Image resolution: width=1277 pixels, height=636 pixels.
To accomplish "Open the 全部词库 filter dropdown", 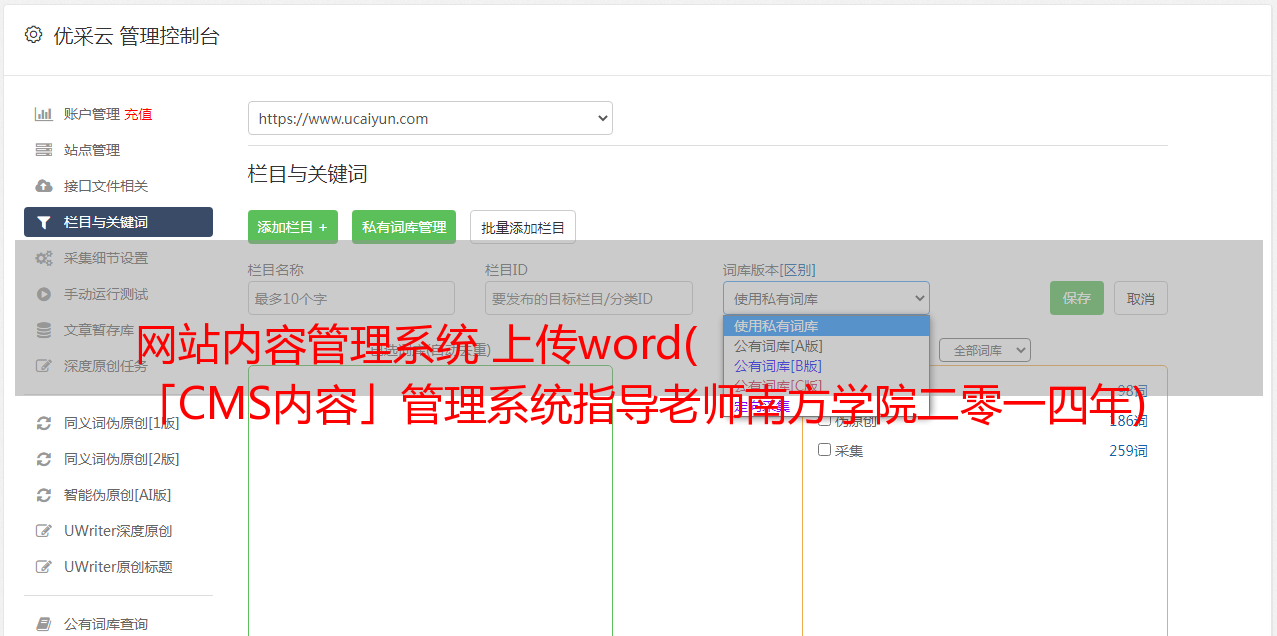I will [x=985, y=350].
